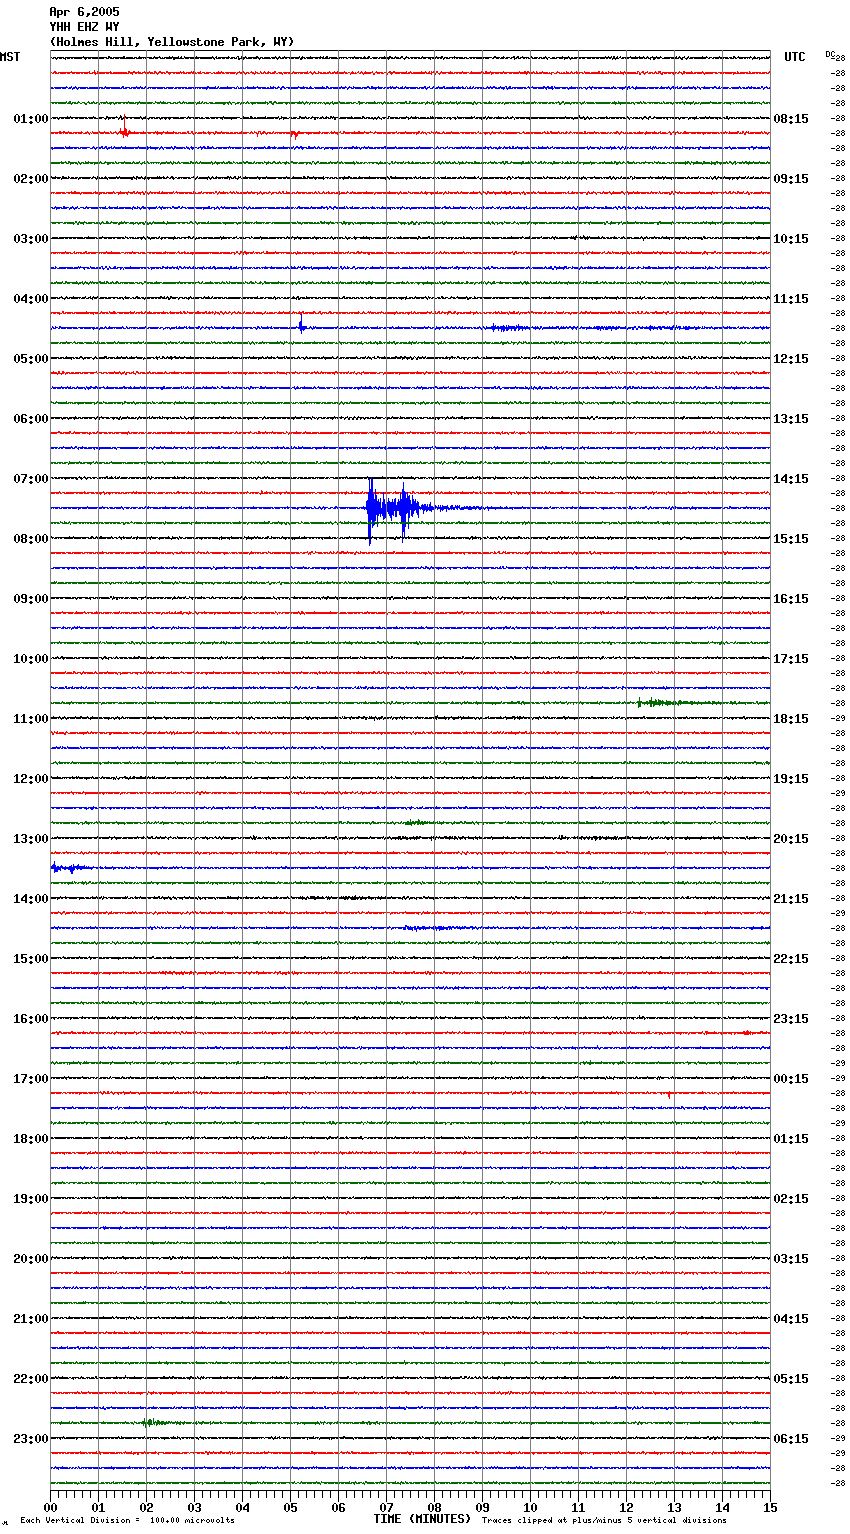850x1534 pixels.
Task: Click the '11:15' UTC time label
Action: click(x=791, y=299)
